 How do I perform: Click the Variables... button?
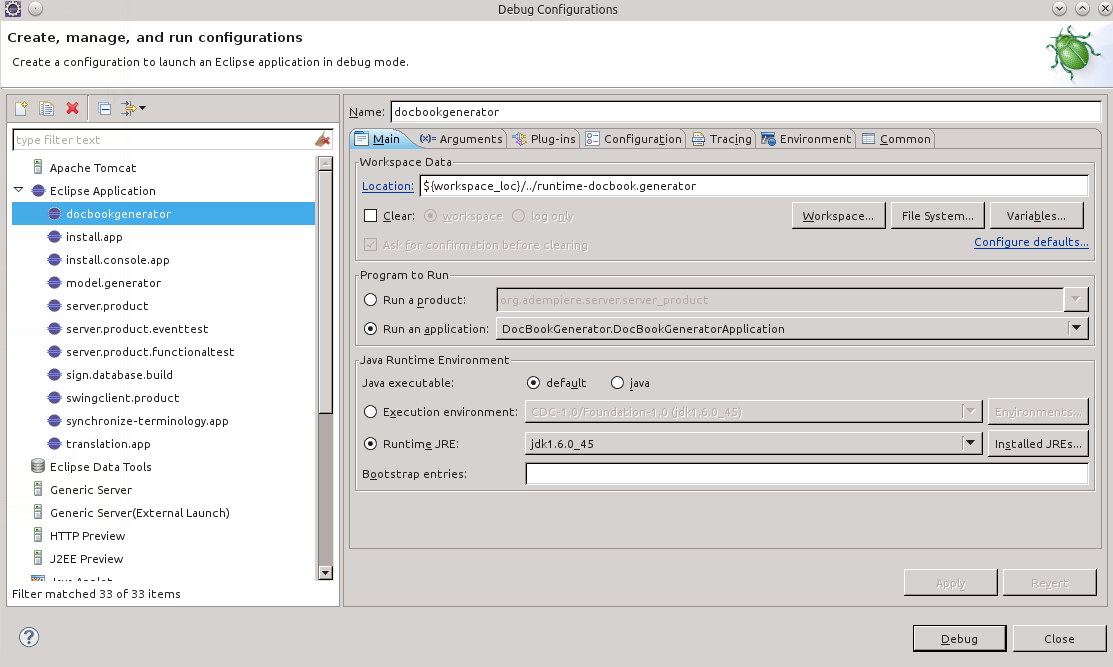tap(1036, 216)
